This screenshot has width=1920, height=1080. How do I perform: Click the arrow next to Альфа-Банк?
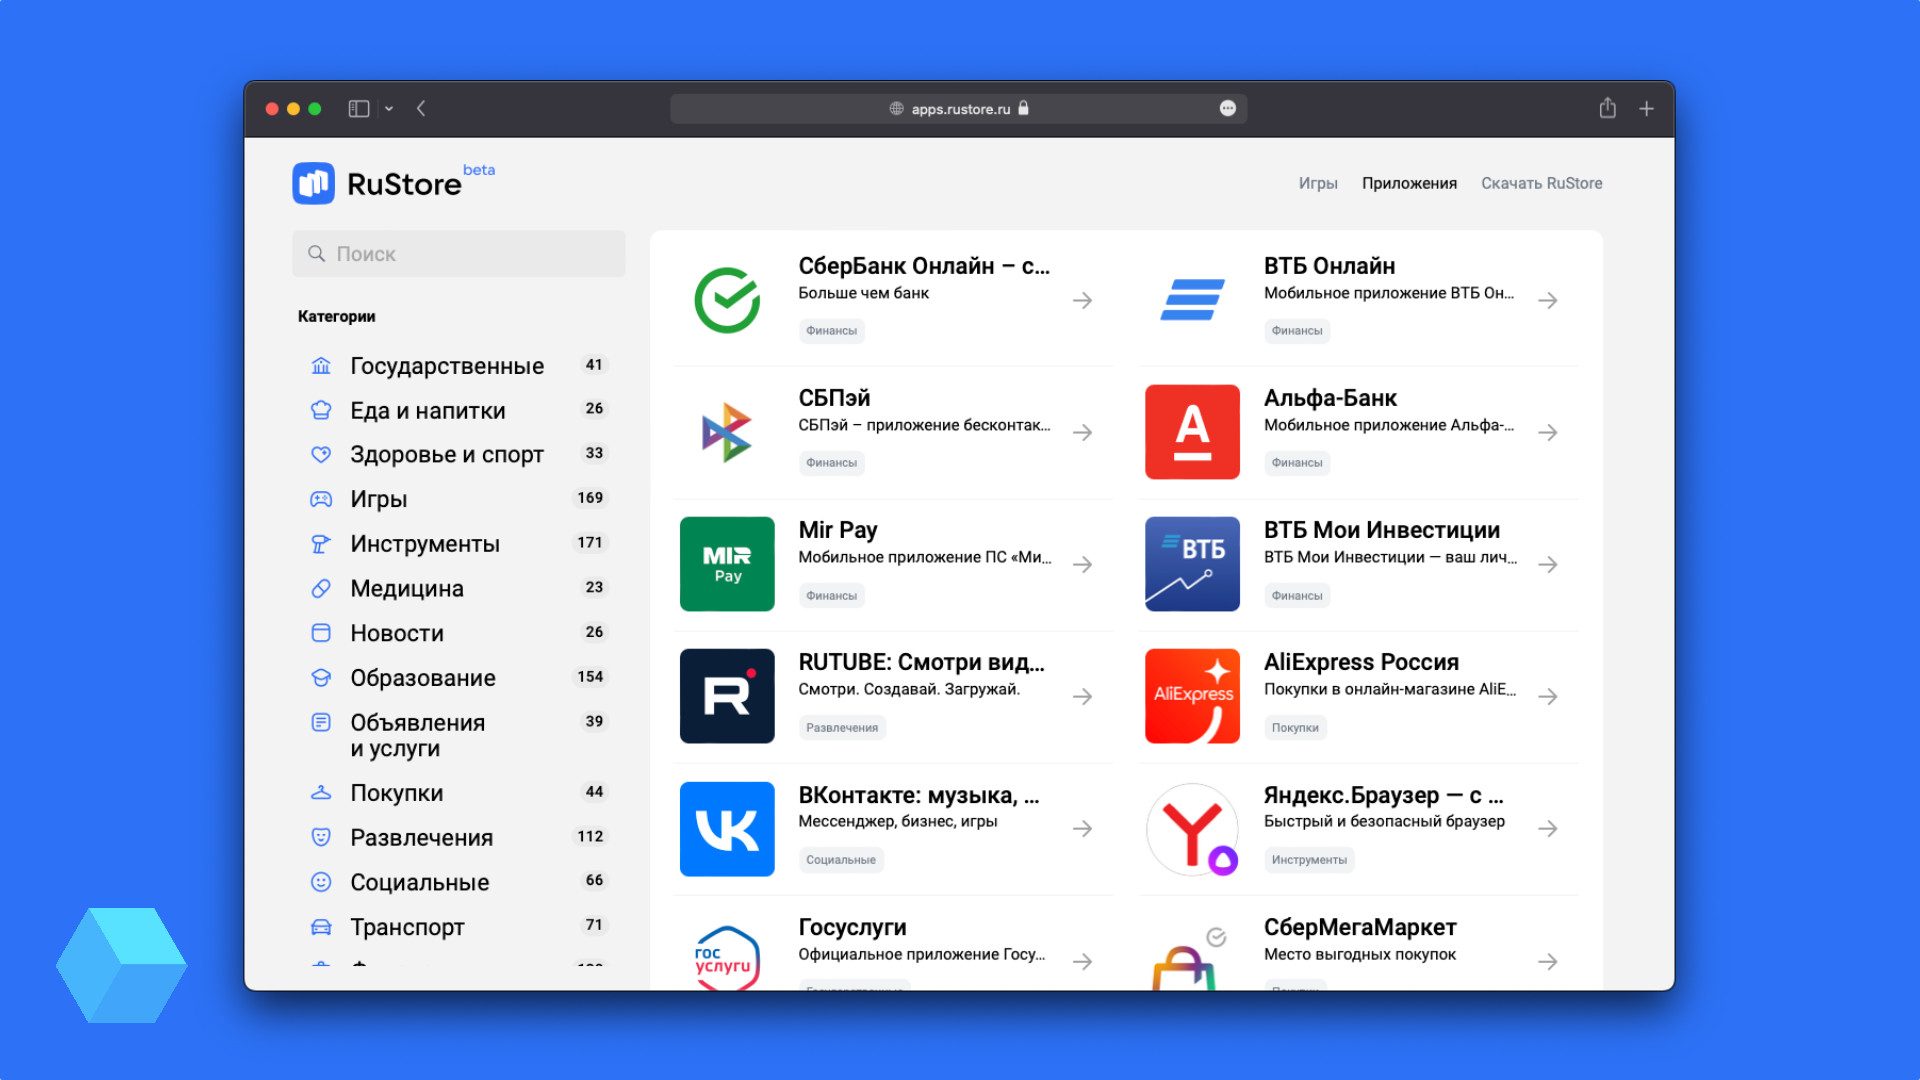(x=1548, y=432)
